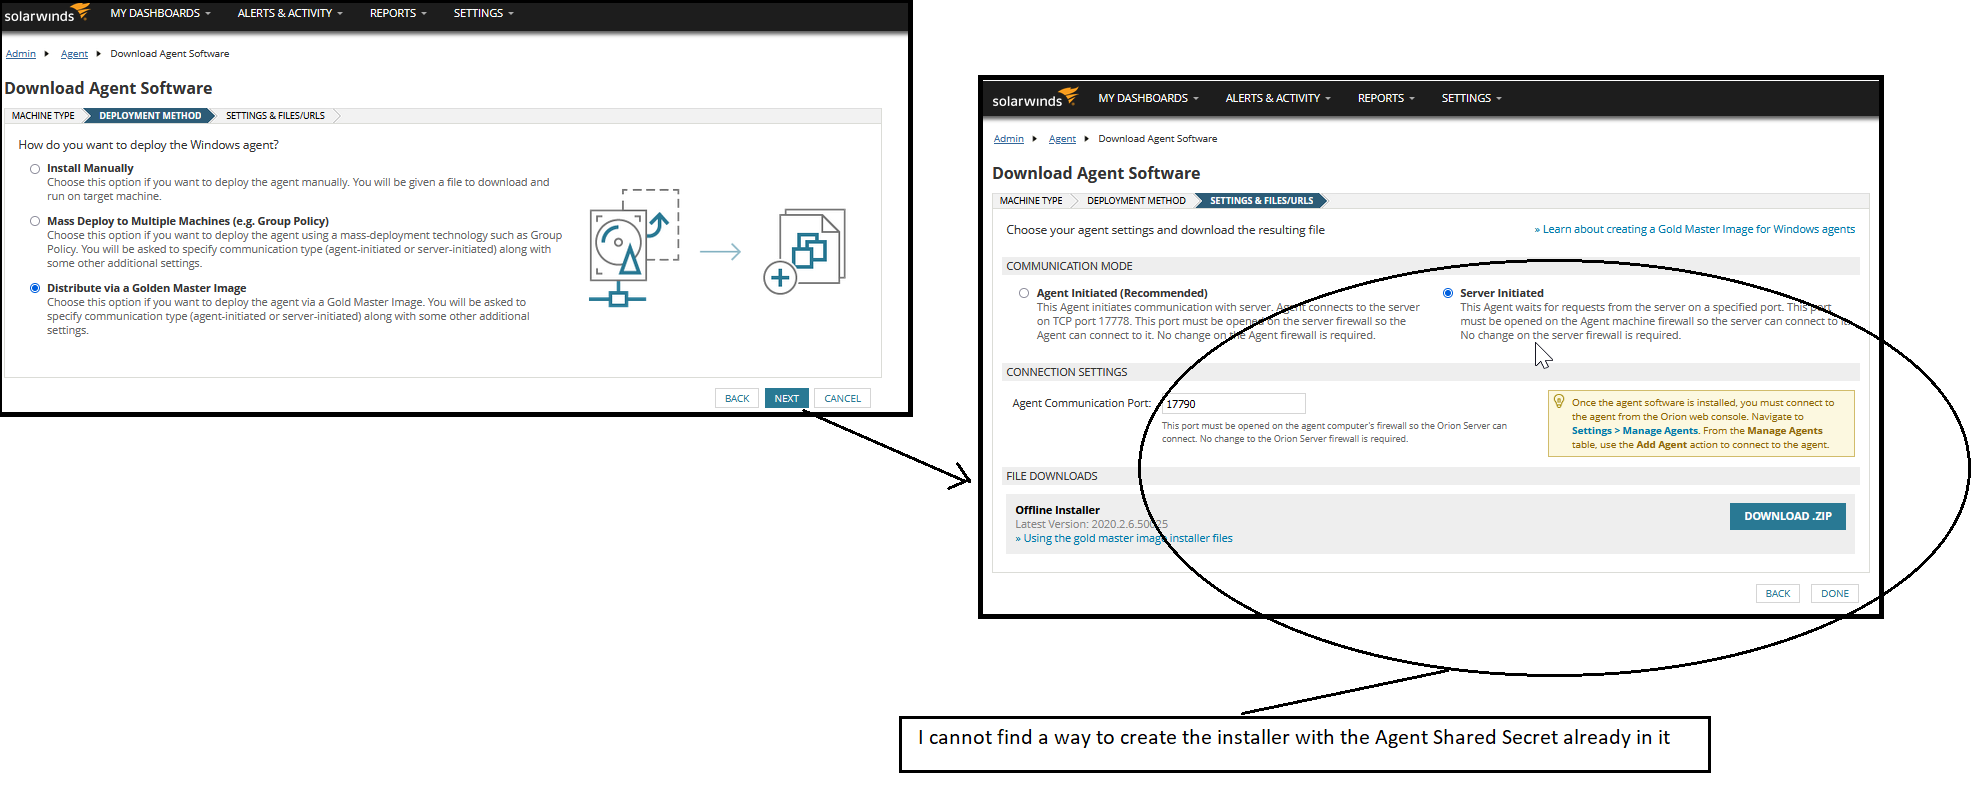Click NEXT button
The width and height of the screenshot is (1986, 809).
[787, 398]
